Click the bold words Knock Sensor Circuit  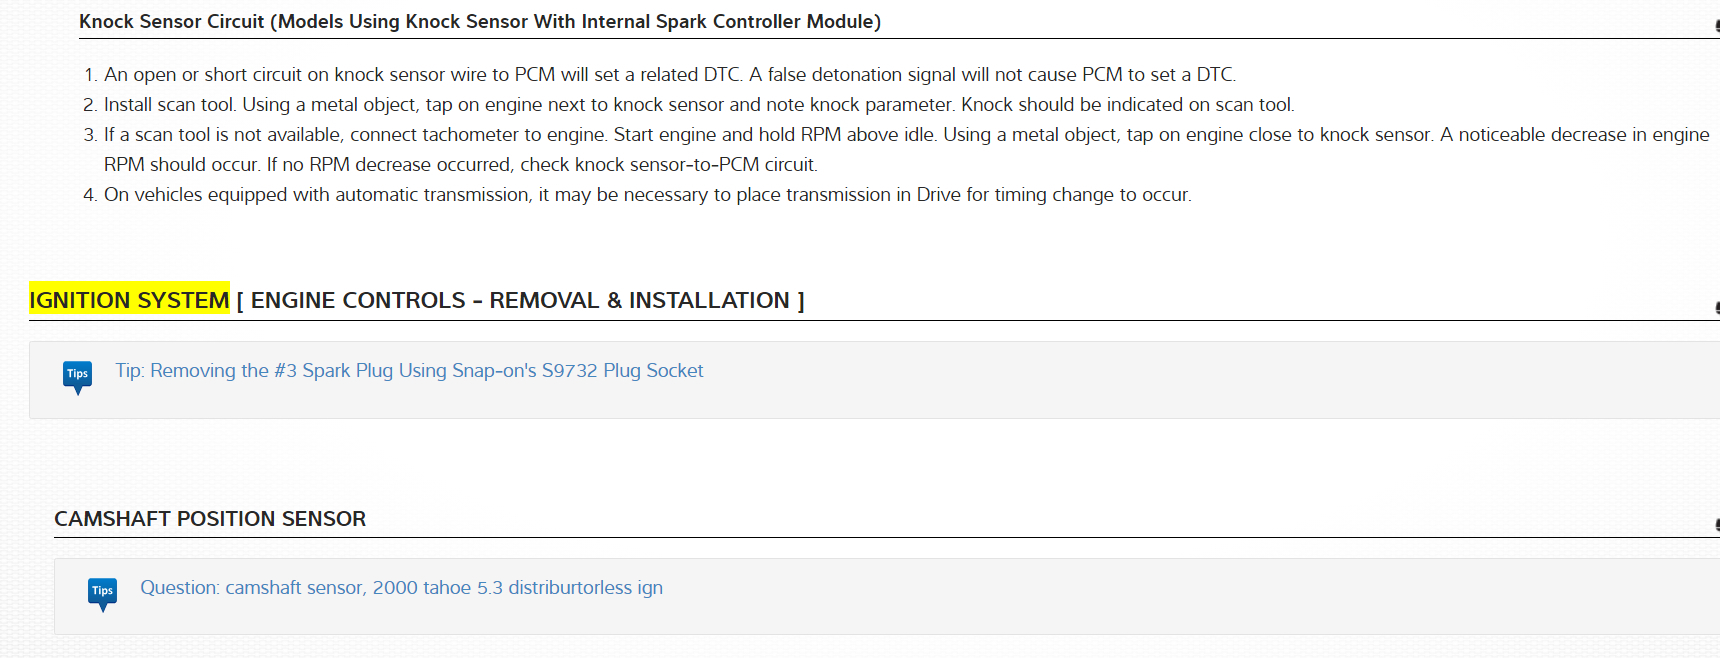tap(171, 22)
